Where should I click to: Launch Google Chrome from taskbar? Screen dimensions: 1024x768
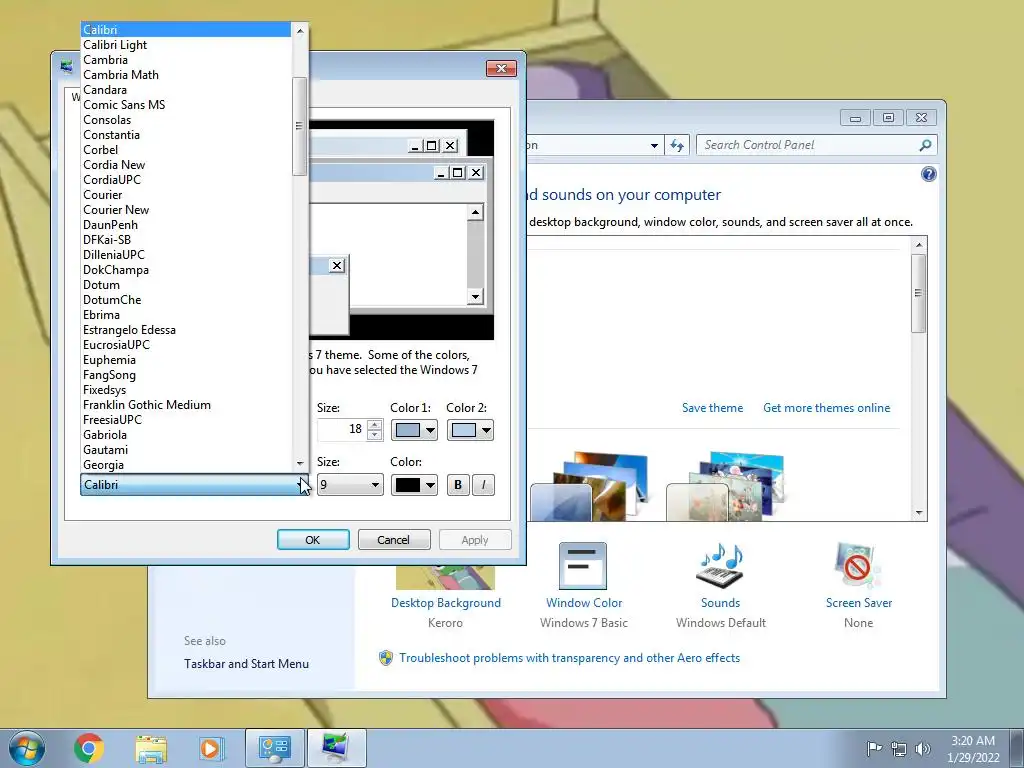(89, 748)
